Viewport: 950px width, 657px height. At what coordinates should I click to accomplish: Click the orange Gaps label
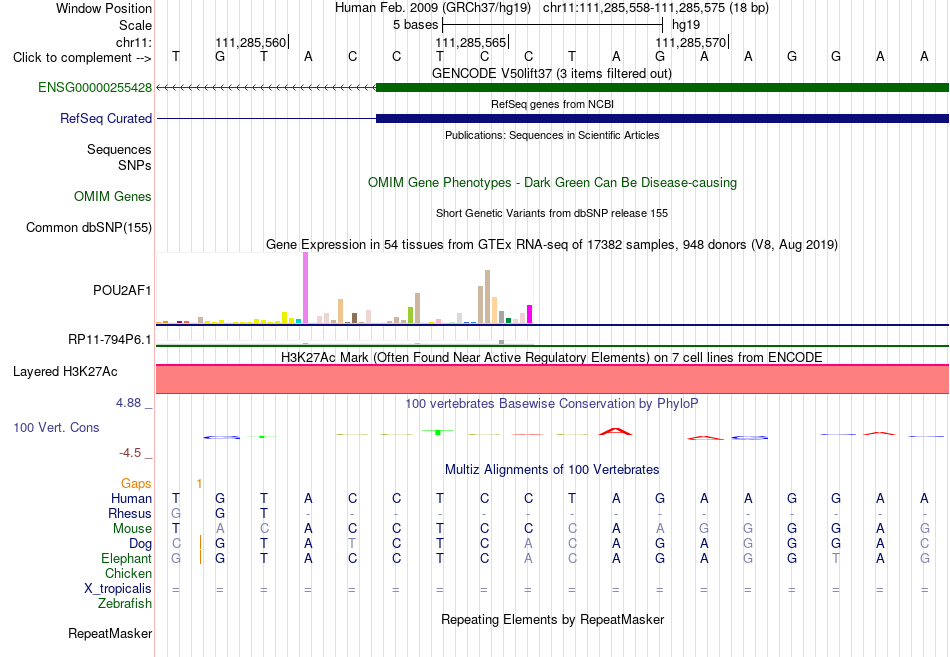136,483
